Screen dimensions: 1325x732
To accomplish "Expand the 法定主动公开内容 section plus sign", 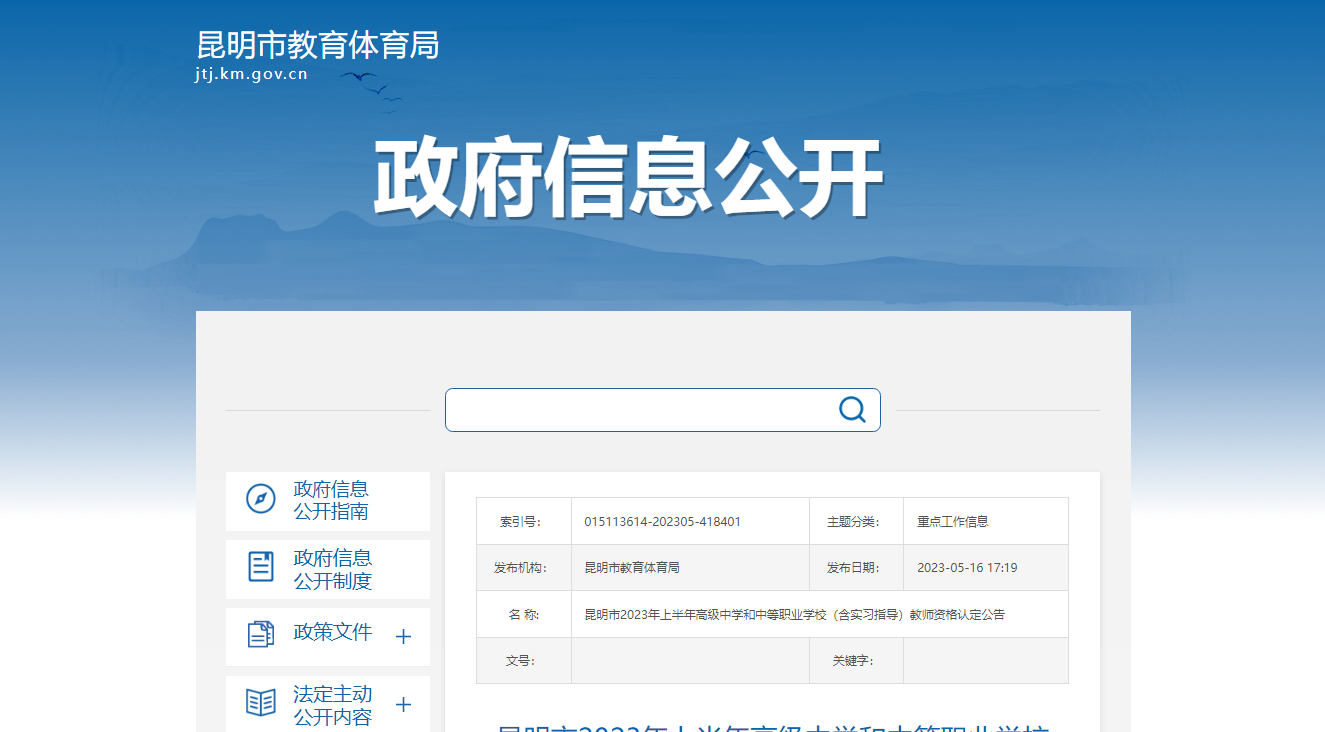I will tap(403, 705).
